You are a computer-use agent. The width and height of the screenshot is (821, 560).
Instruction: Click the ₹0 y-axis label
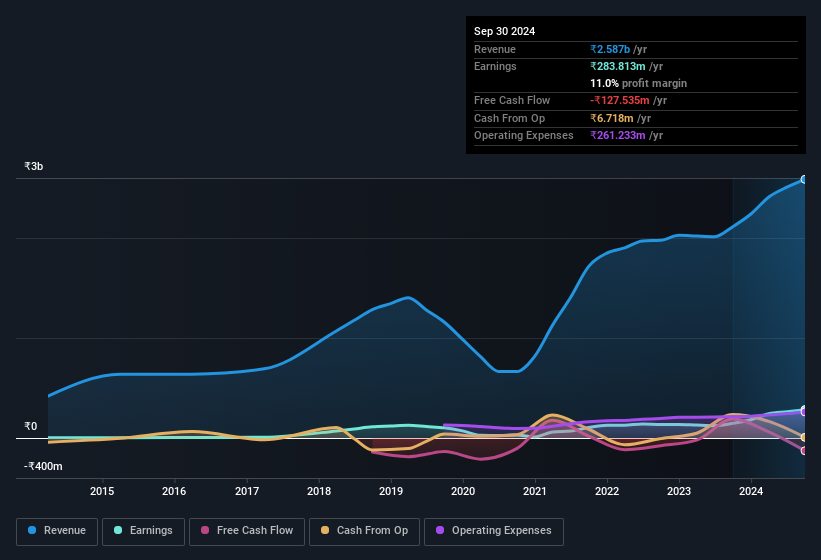coord(31,426)
